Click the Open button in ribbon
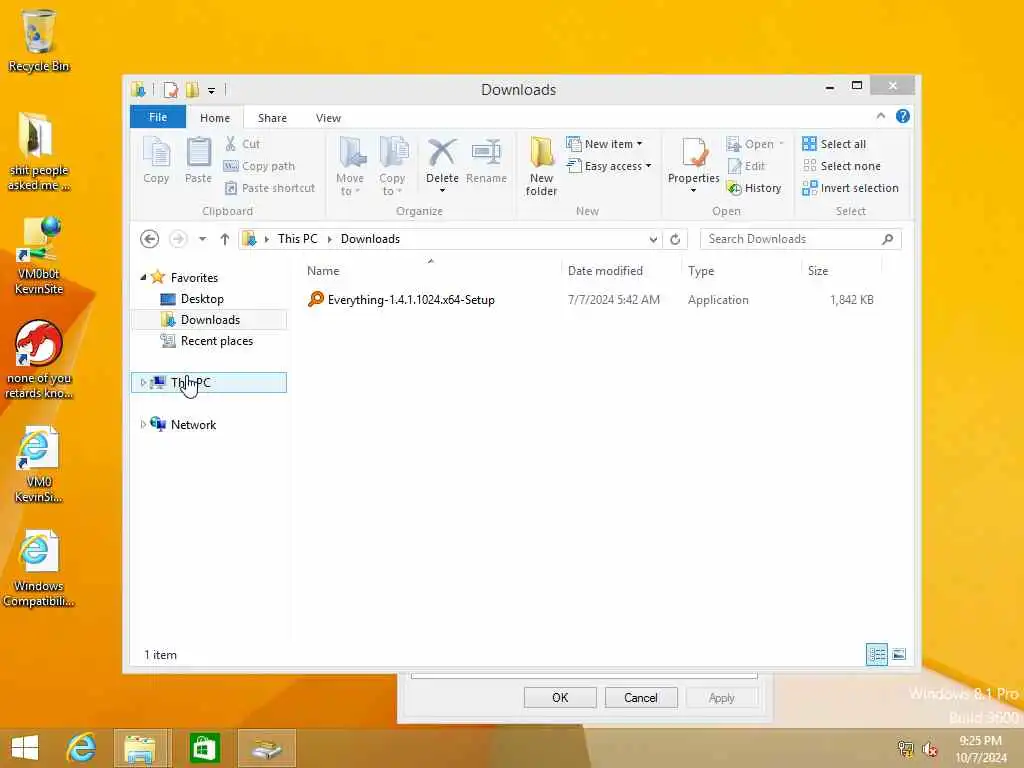 [x=755, y=144]
